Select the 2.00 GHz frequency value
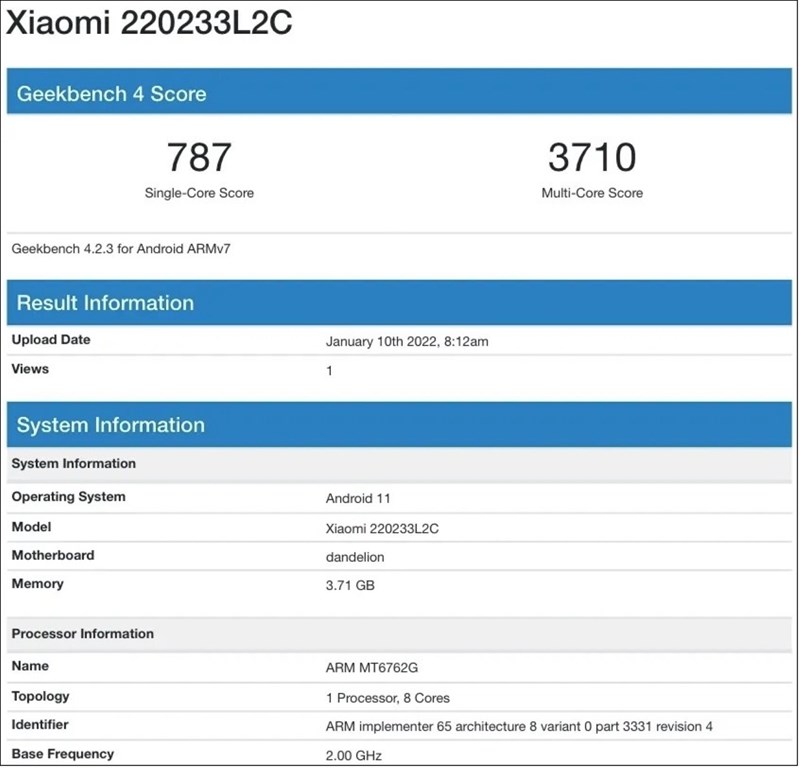 click(354, 756)
